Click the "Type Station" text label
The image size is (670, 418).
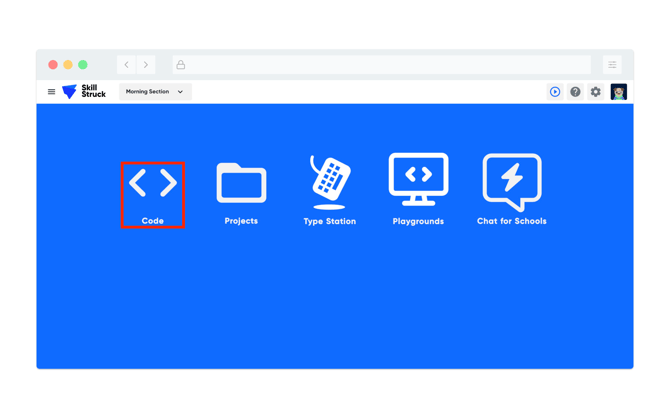(x=329, y=221)
